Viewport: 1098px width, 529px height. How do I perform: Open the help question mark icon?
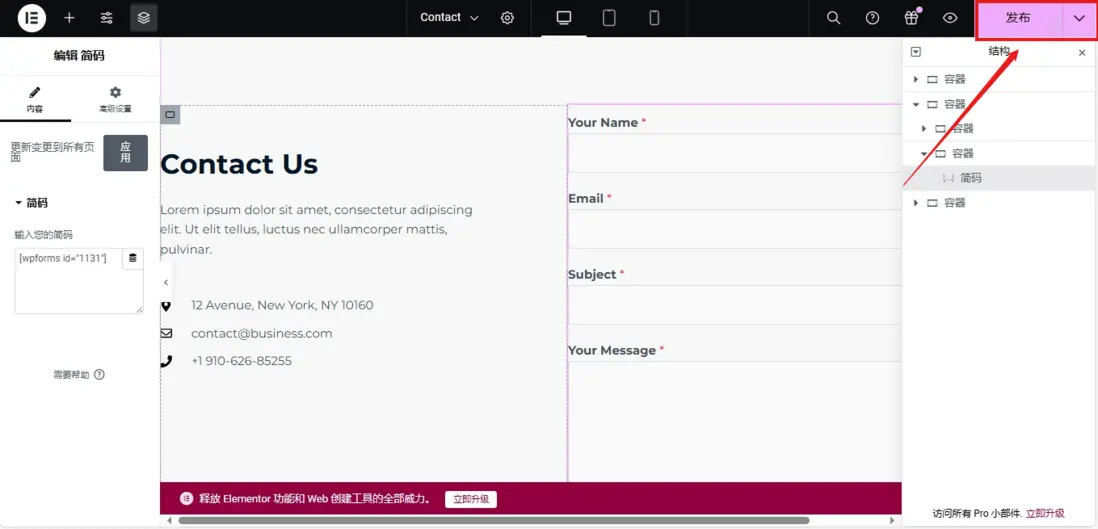coord(872,18)
